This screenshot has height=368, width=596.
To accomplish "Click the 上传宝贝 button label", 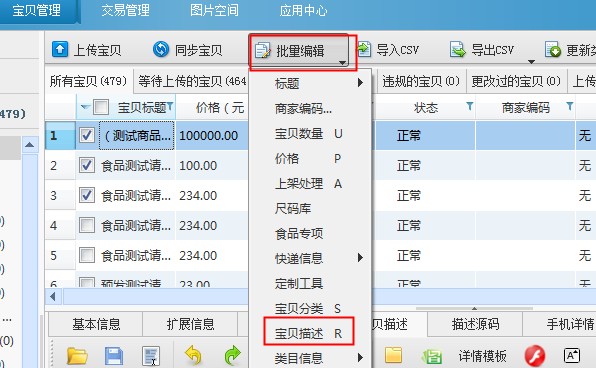I will click(97, 50).
